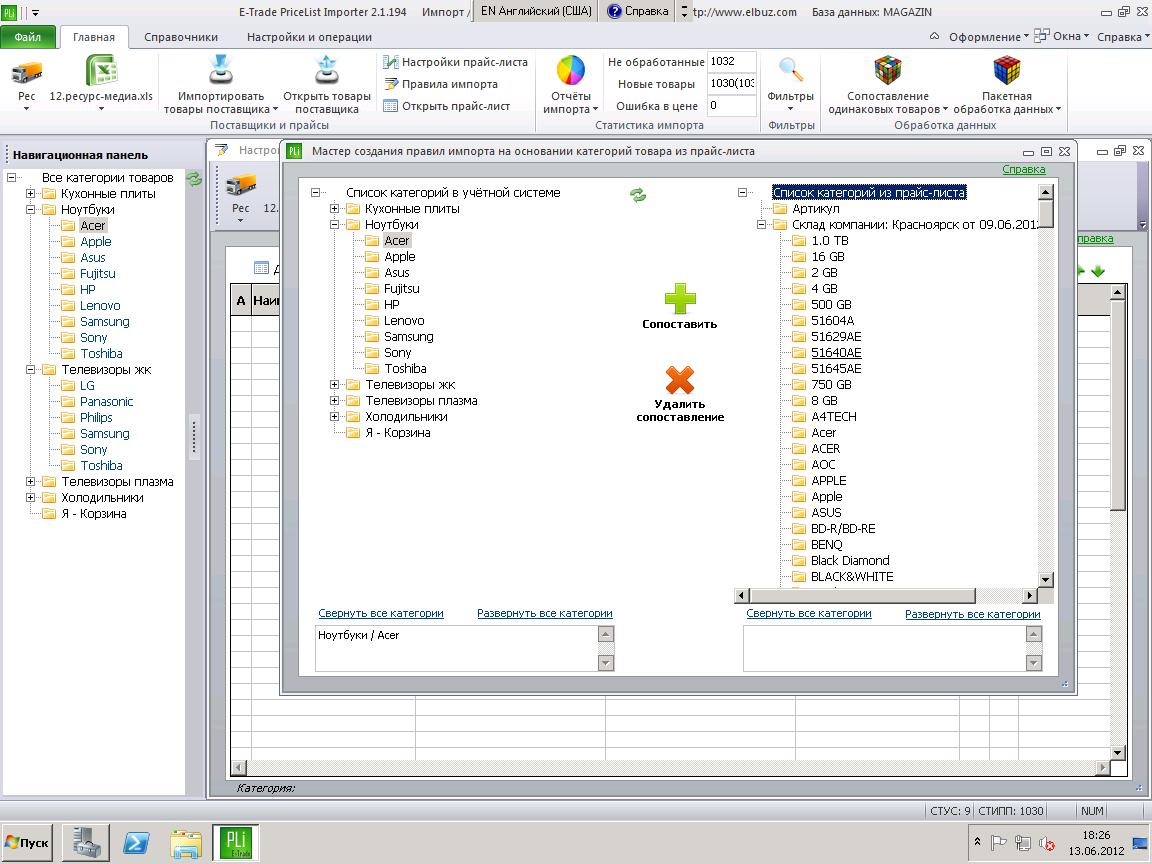Click EN Английский (США) language selector
This screenshot has height=864, width=1152.
pos(536,11)
